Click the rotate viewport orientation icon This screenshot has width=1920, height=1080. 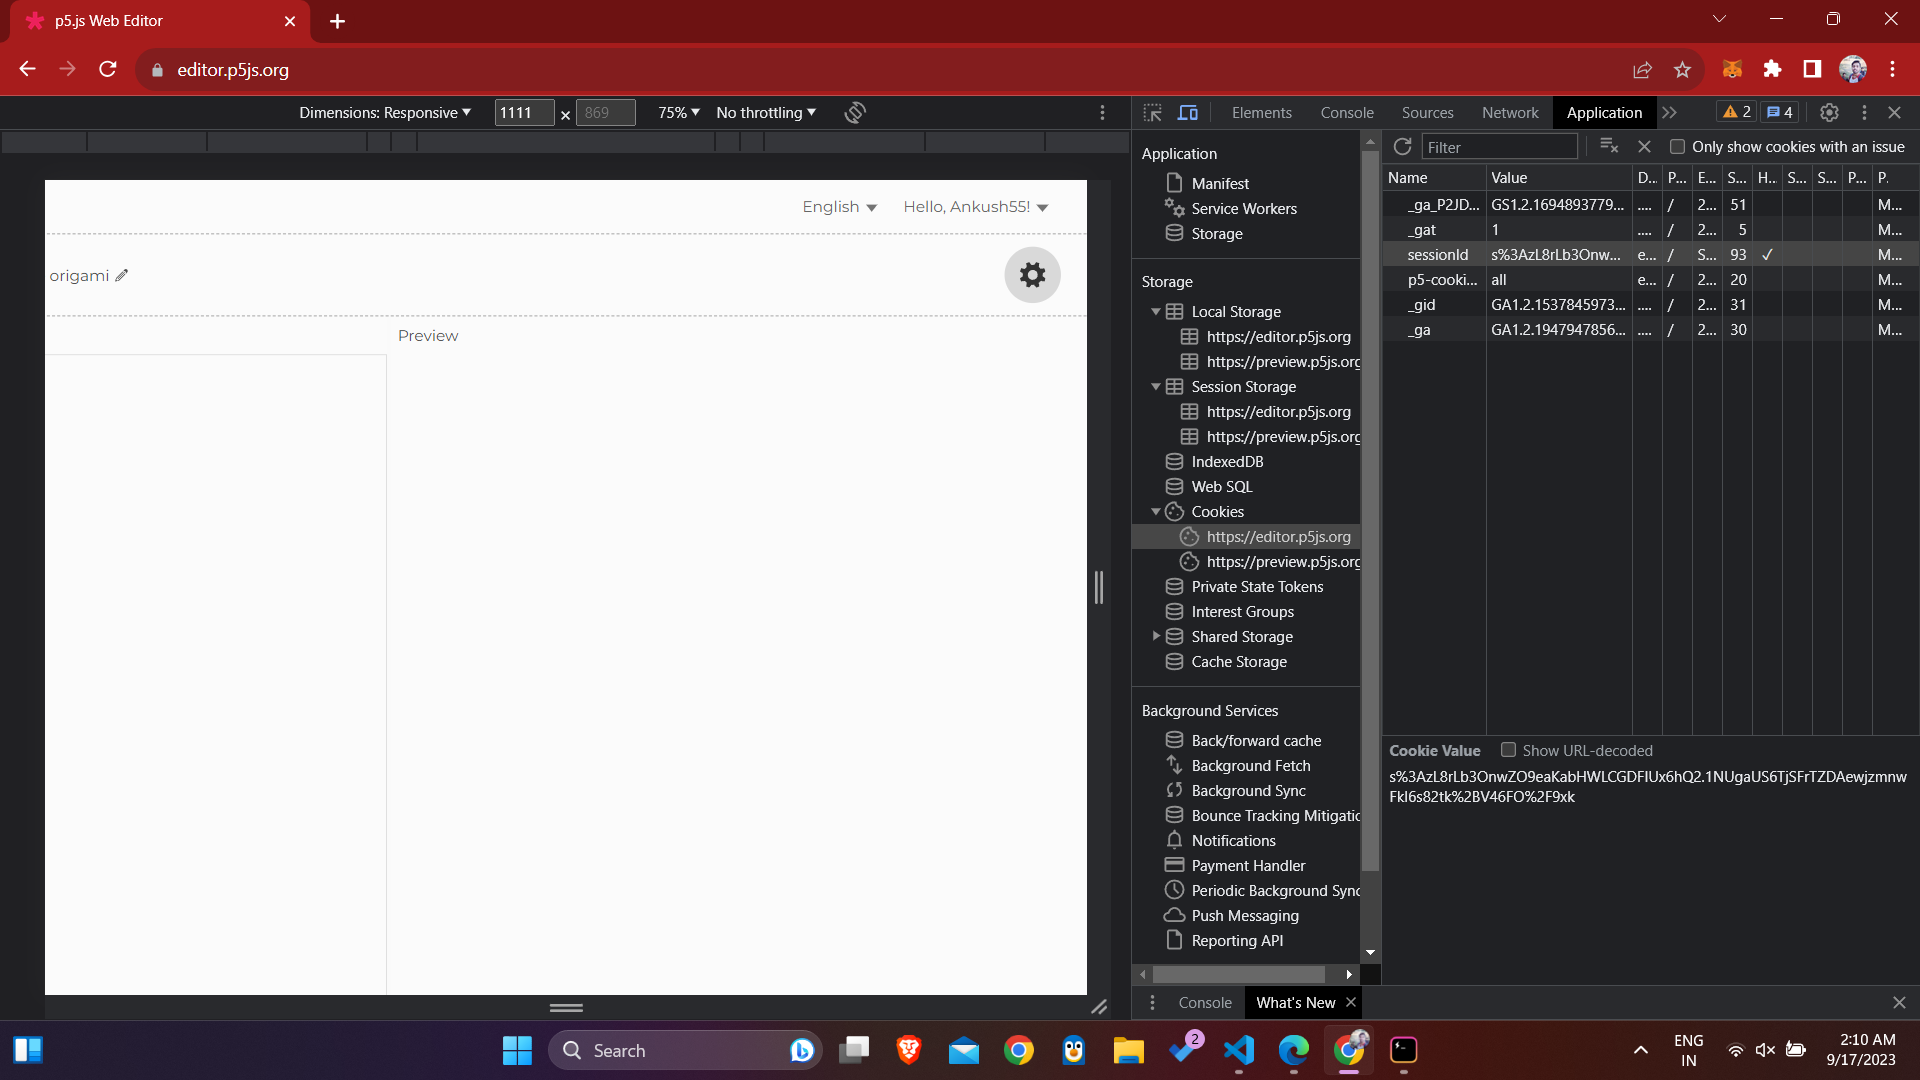click(855, 112)
